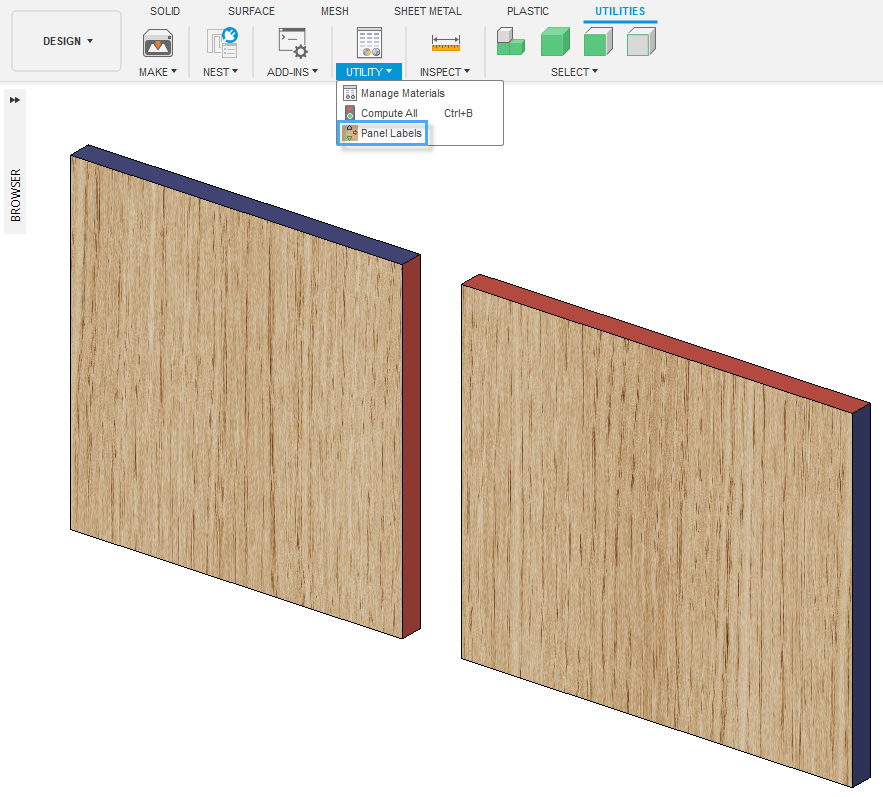Image resolution: width=883 pixels, height=797 pixels.
Task: Click the 3D Print icon above Make
Action: [x=158, y=42]
